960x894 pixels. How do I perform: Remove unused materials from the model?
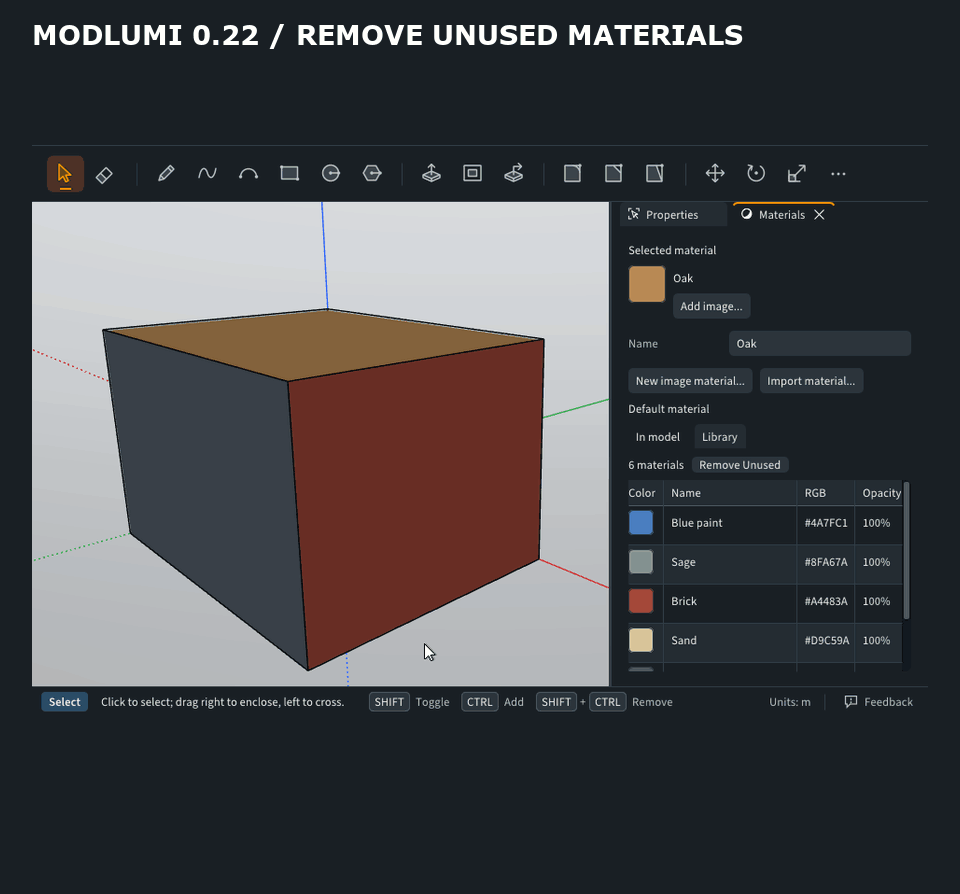pyautogui.click(x=740, y=465)
